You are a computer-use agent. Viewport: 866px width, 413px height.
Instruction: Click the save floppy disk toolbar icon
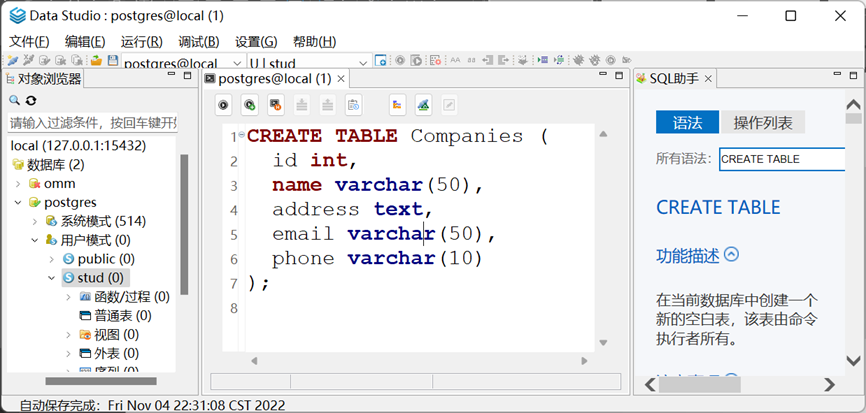click(112, 60)
